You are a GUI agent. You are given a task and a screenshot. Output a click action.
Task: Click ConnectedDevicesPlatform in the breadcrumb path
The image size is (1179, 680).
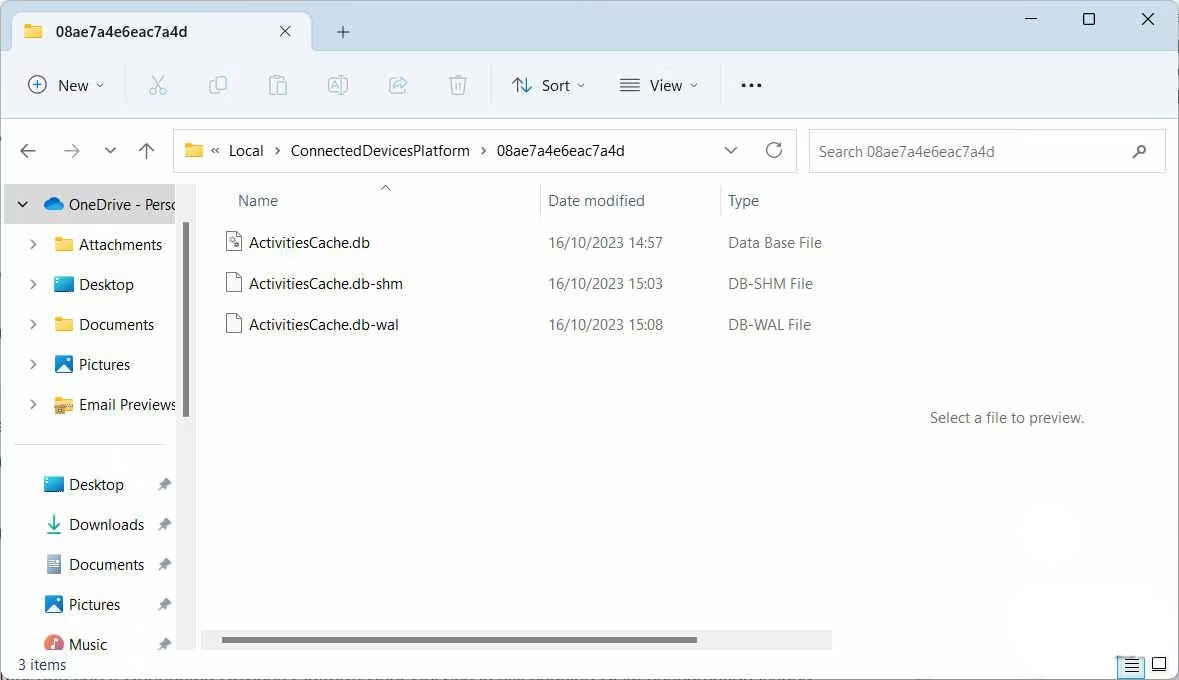[380, 150]
